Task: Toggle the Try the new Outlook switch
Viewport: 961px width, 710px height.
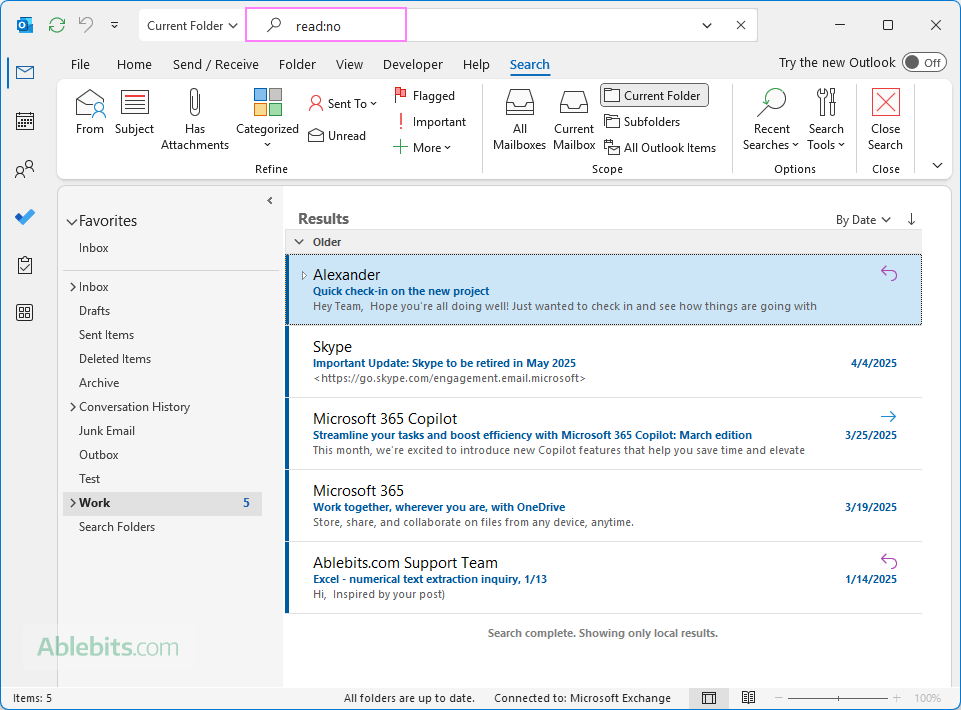Action: point(923,63)
